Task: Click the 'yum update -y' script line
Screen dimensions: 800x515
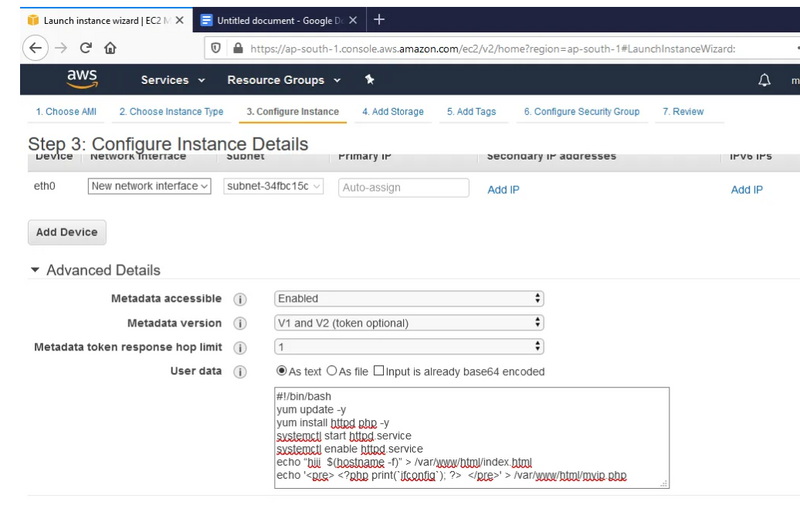Action: pos(311,409)
